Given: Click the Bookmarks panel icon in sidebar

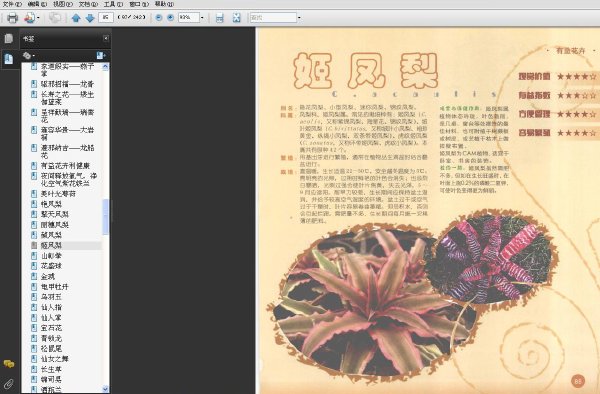Looking at the screenshot, I should [8, 59].
